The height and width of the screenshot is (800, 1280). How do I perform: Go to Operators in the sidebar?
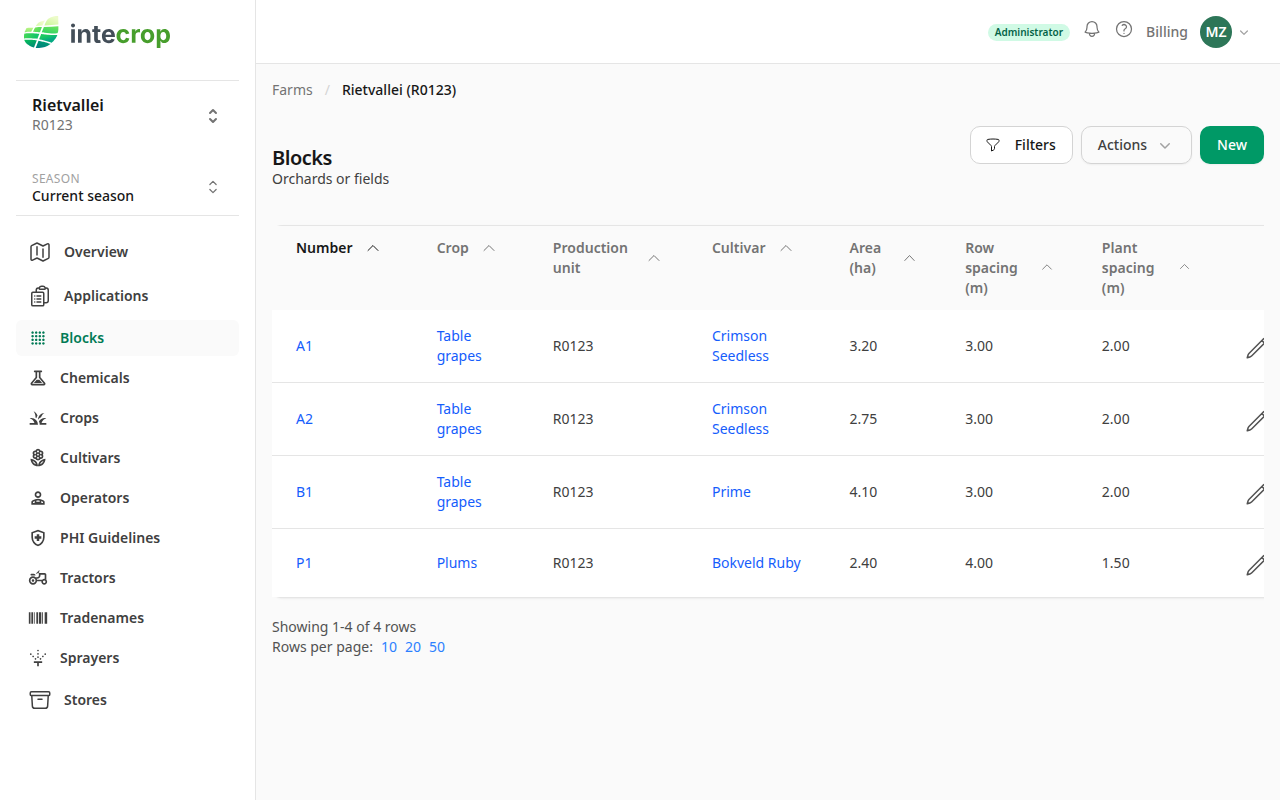[x=127, y=498]
